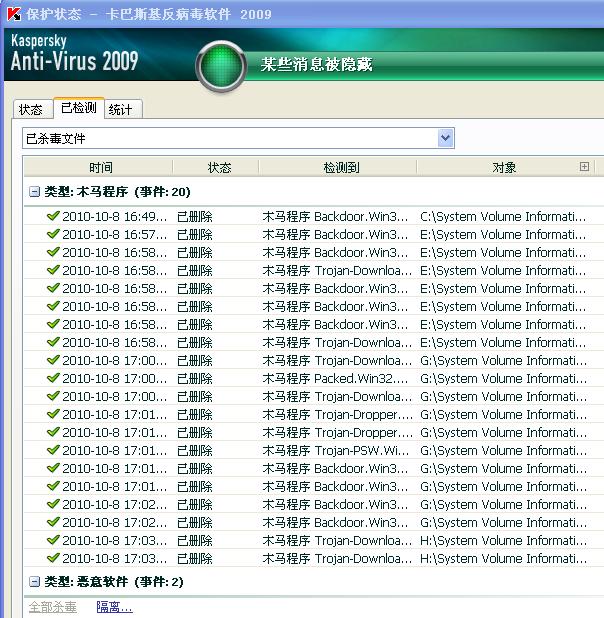Click checkmark icon of the 16:49 row
The width and height of the screenshot is (604, 618).
pyautogui.click(x=53, y=216)
